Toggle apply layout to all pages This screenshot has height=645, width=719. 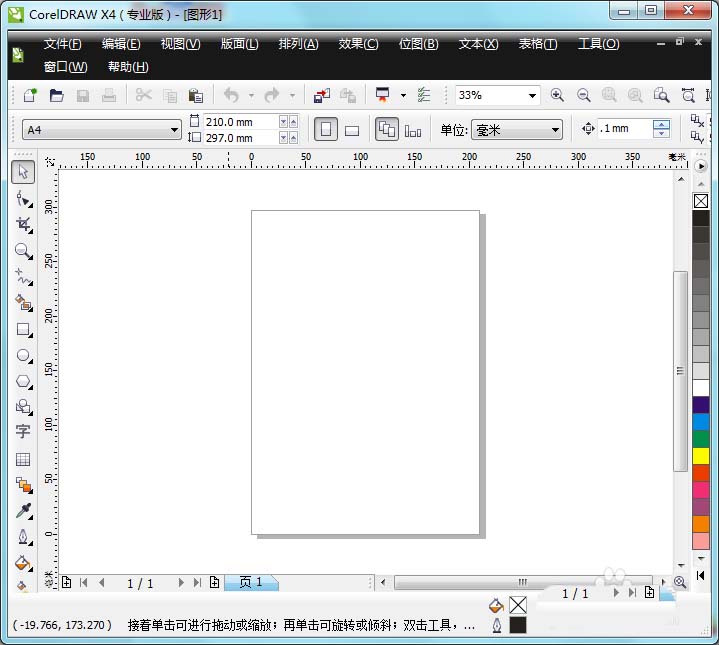pos(387,129)
